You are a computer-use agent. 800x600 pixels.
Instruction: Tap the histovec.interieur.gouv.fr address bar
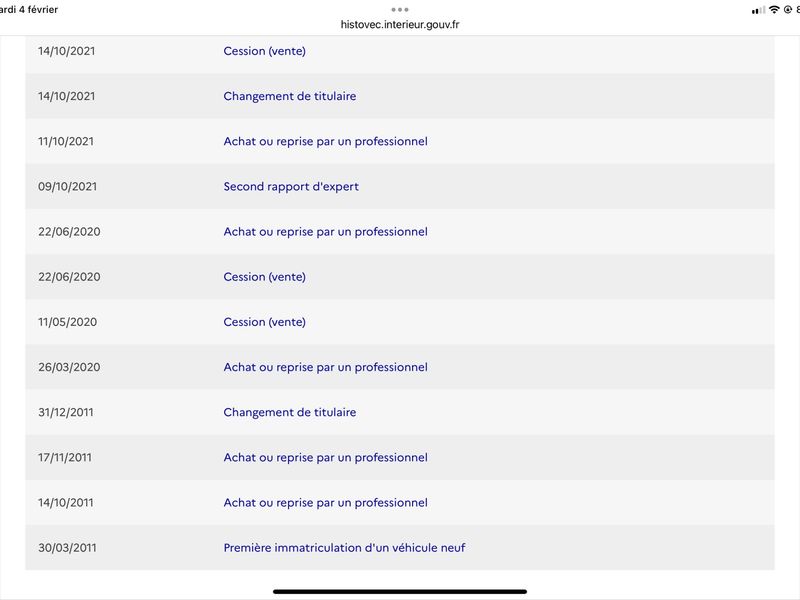coord(399,24)
